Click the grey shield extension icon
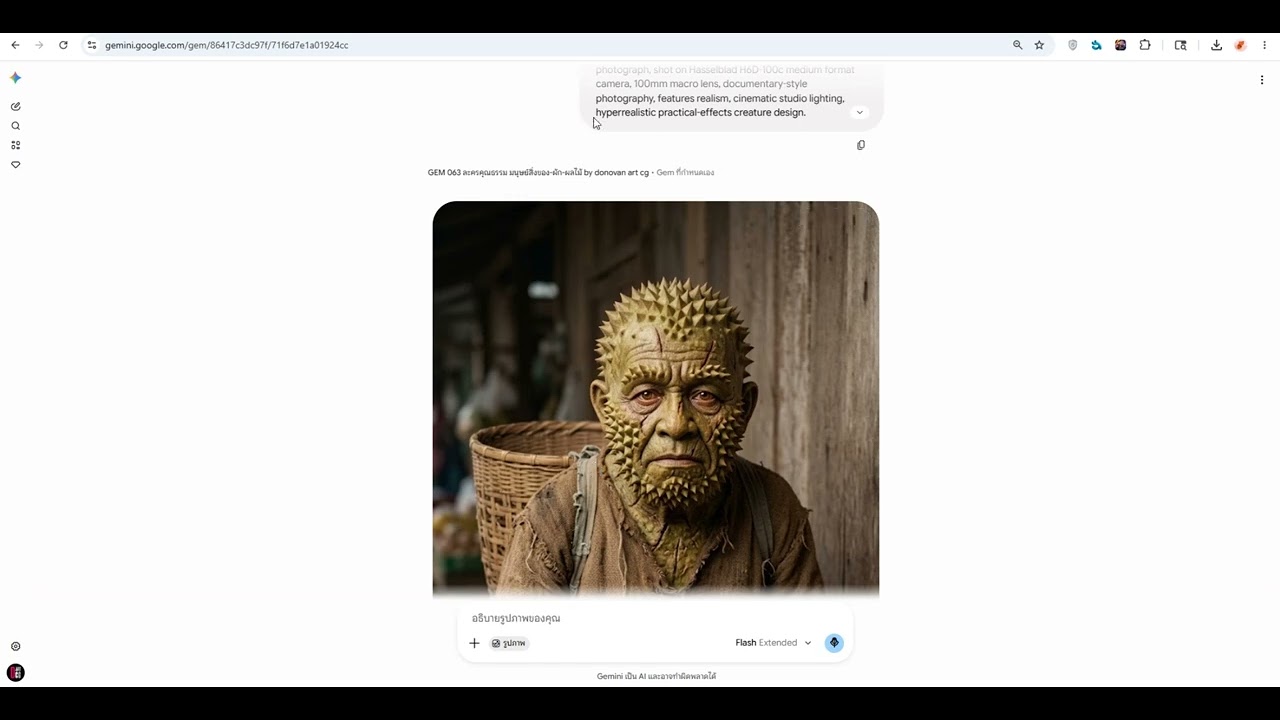 click(x=1073, y=45)
